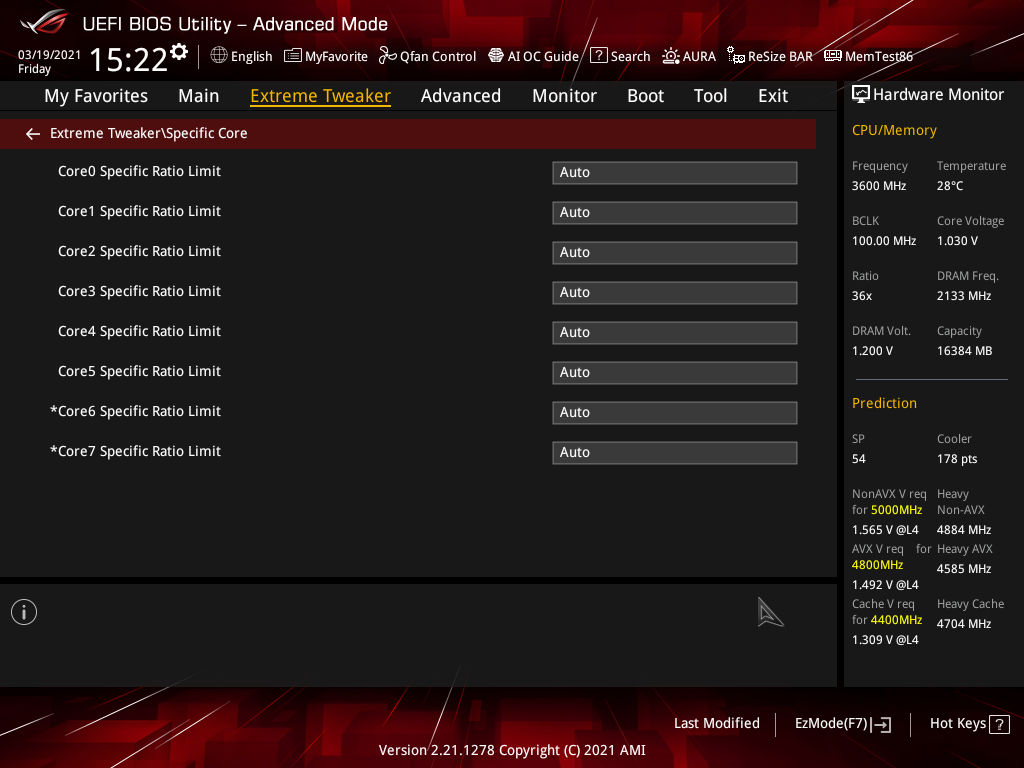Click the 28°C temperature value

950,186
